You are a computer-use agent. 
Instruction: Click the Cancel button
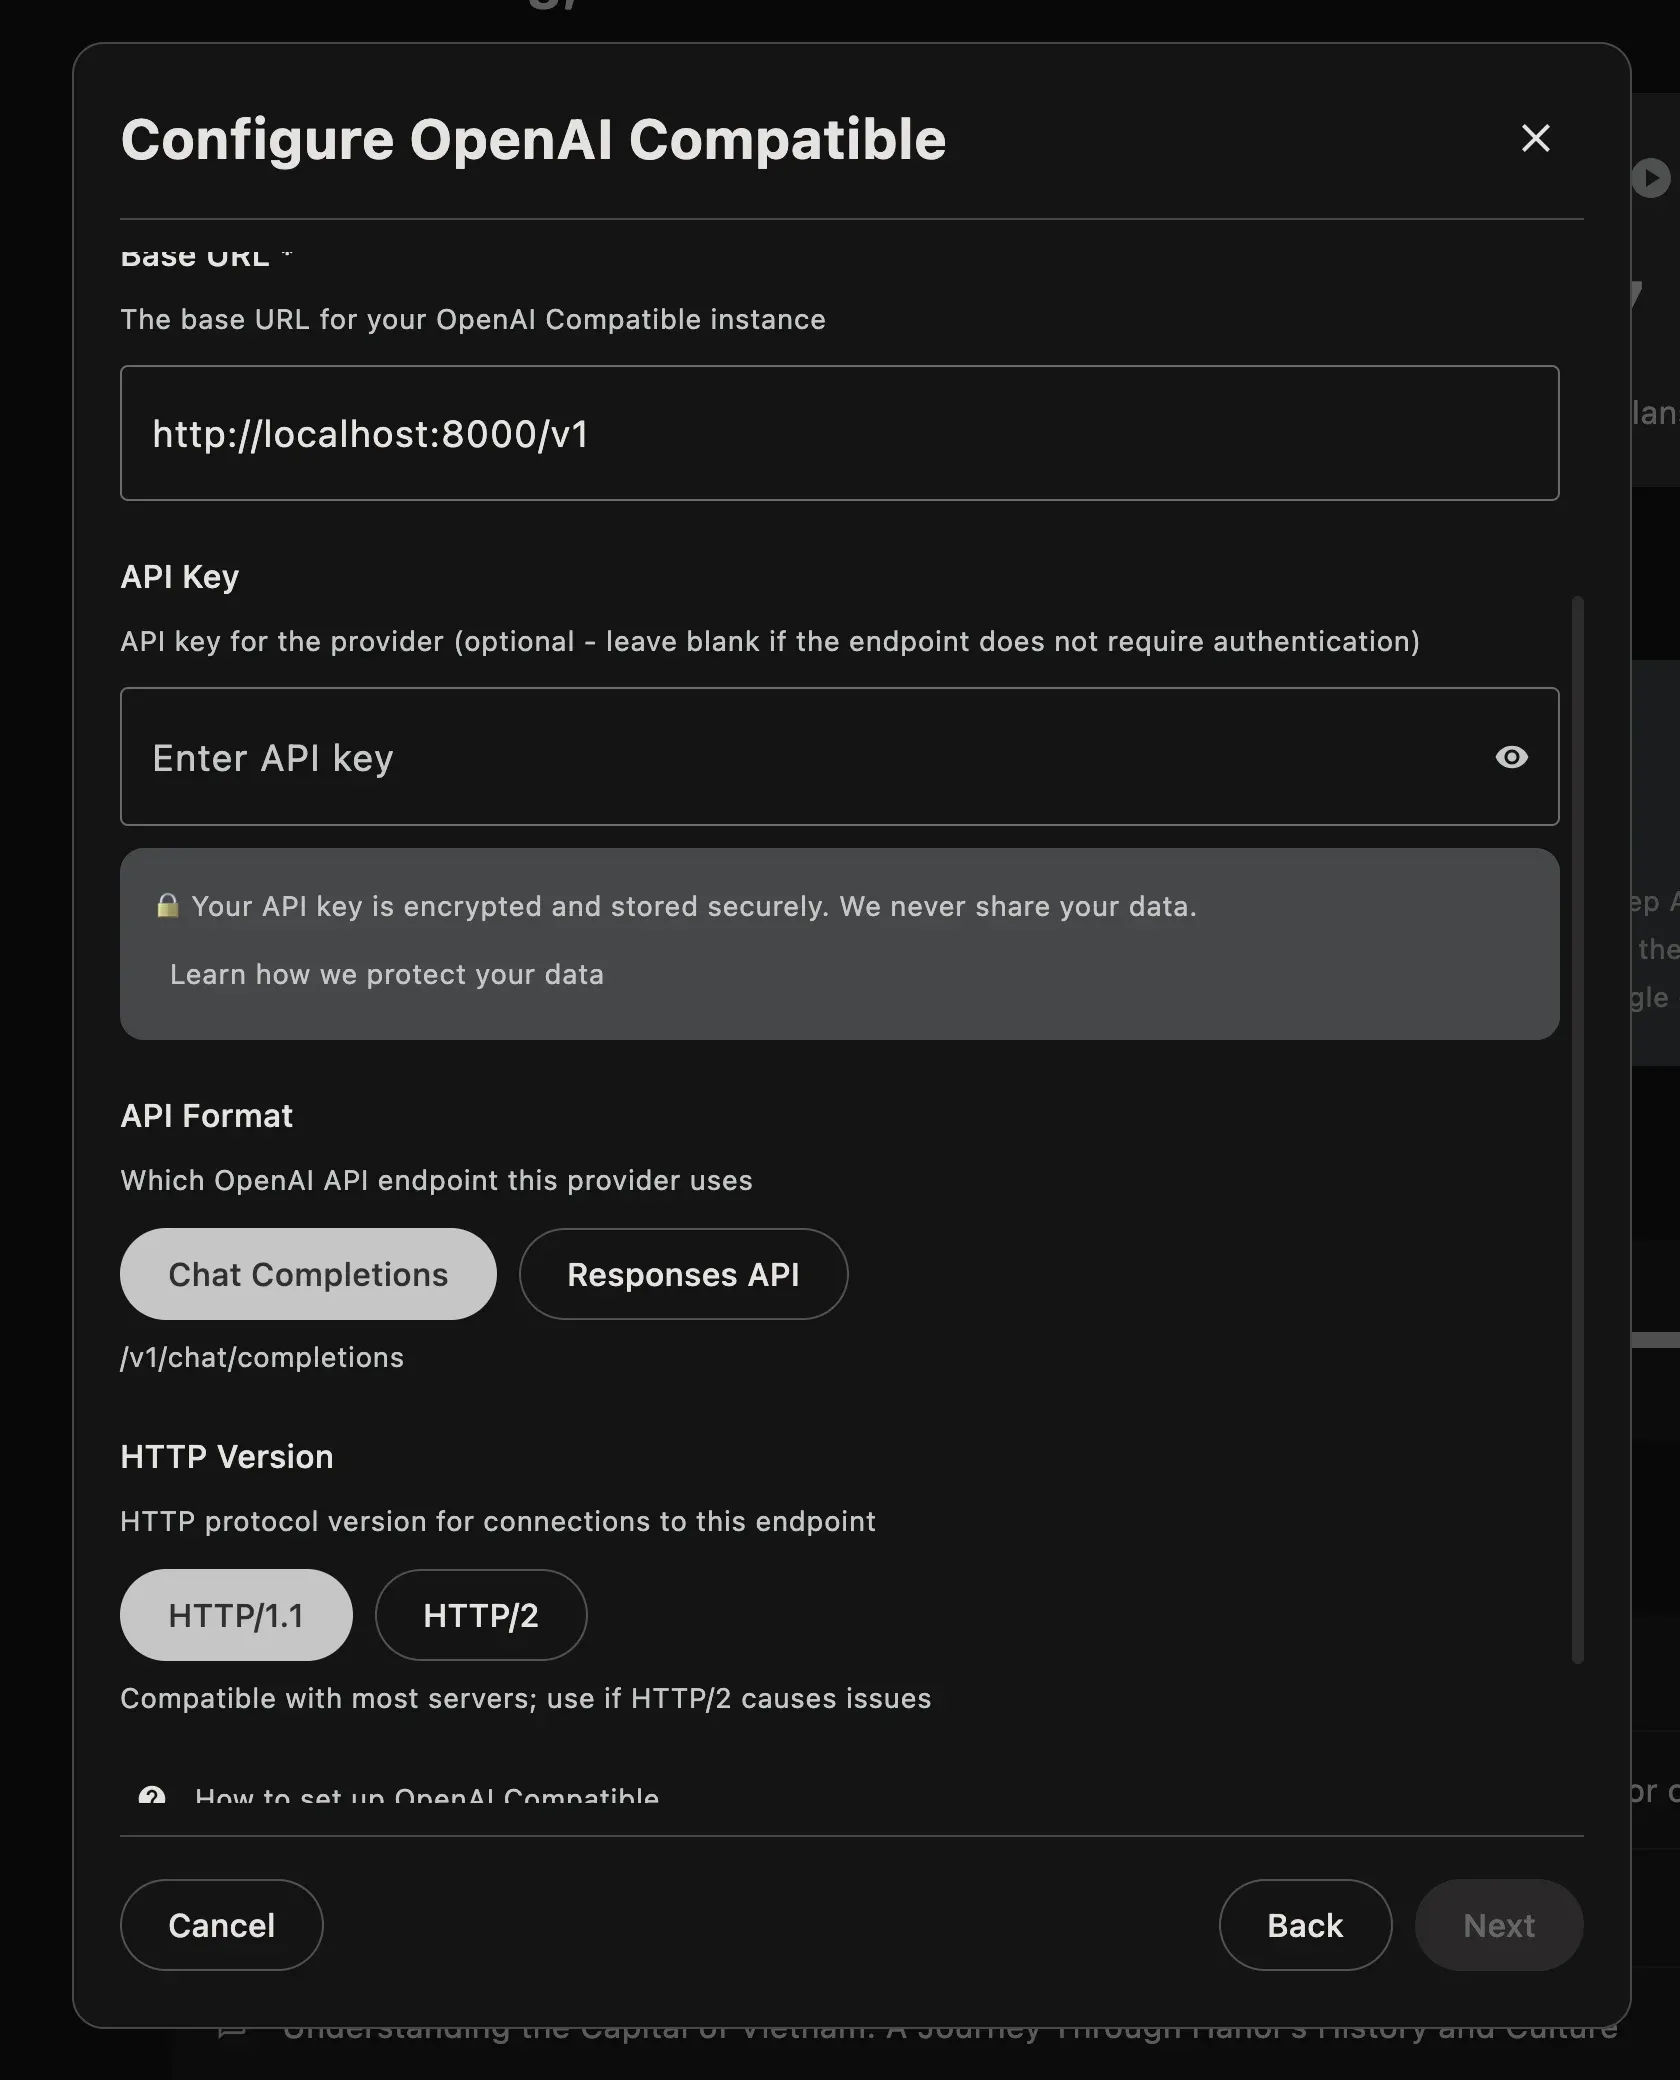tap(221, 1925)
